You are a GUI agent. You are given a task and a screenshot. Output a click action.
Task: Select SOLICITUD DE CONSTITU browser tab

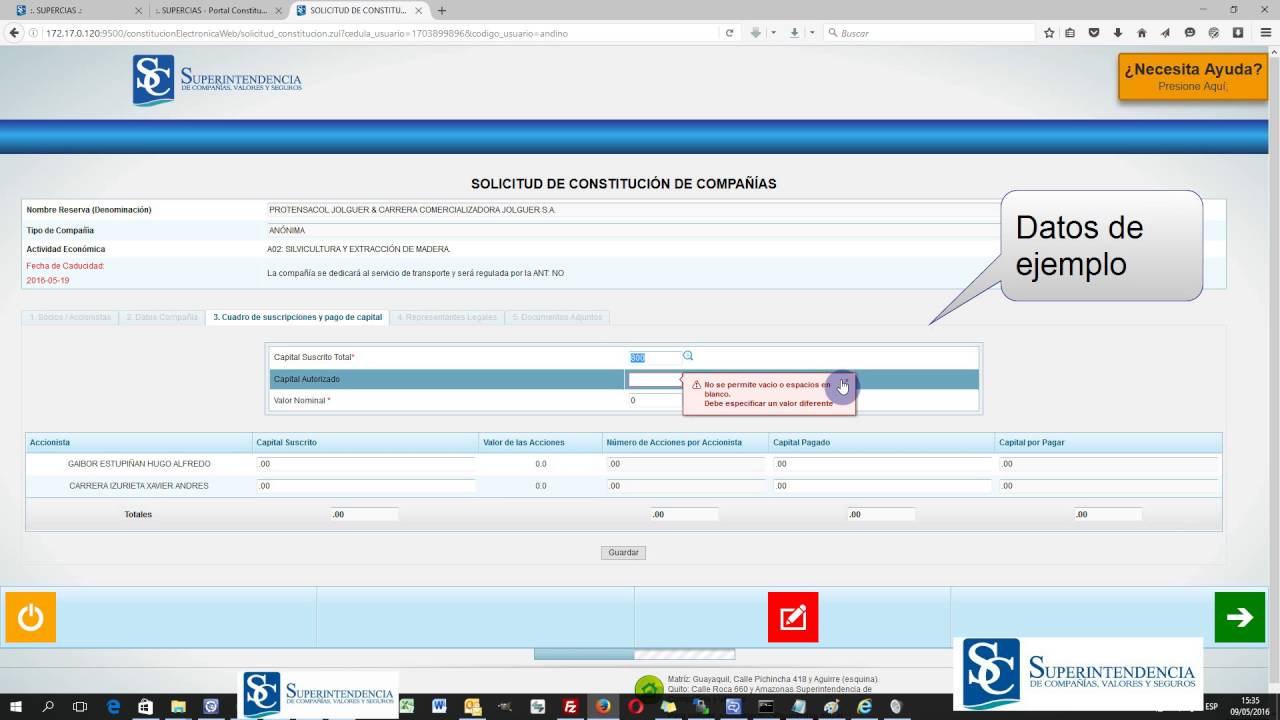click(x=359, y=10)
